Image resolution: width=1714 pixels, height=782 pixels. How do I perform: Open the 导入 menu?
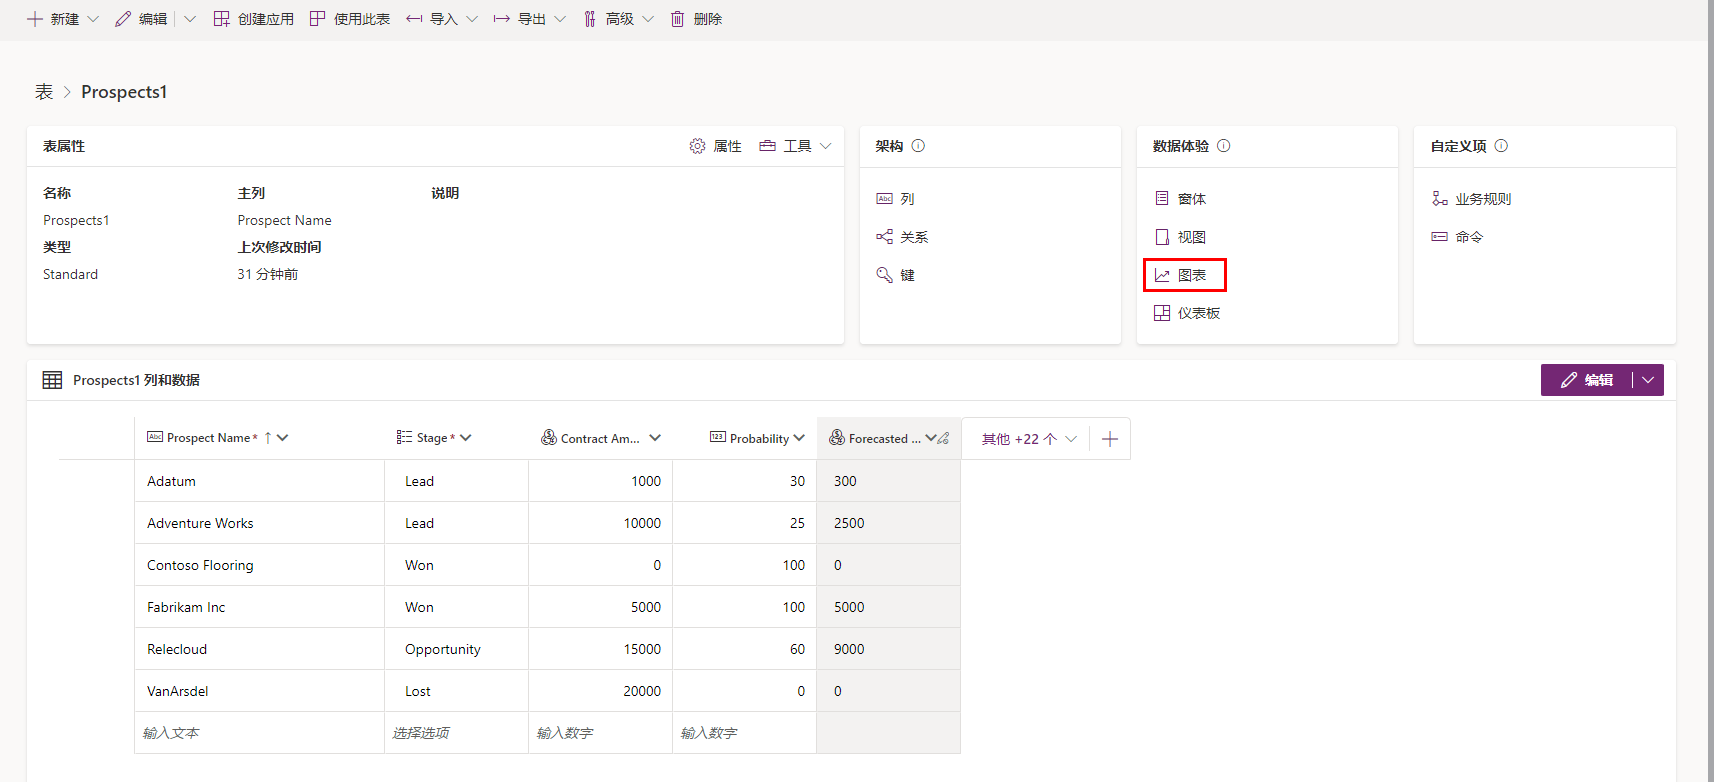coord(432,19)
